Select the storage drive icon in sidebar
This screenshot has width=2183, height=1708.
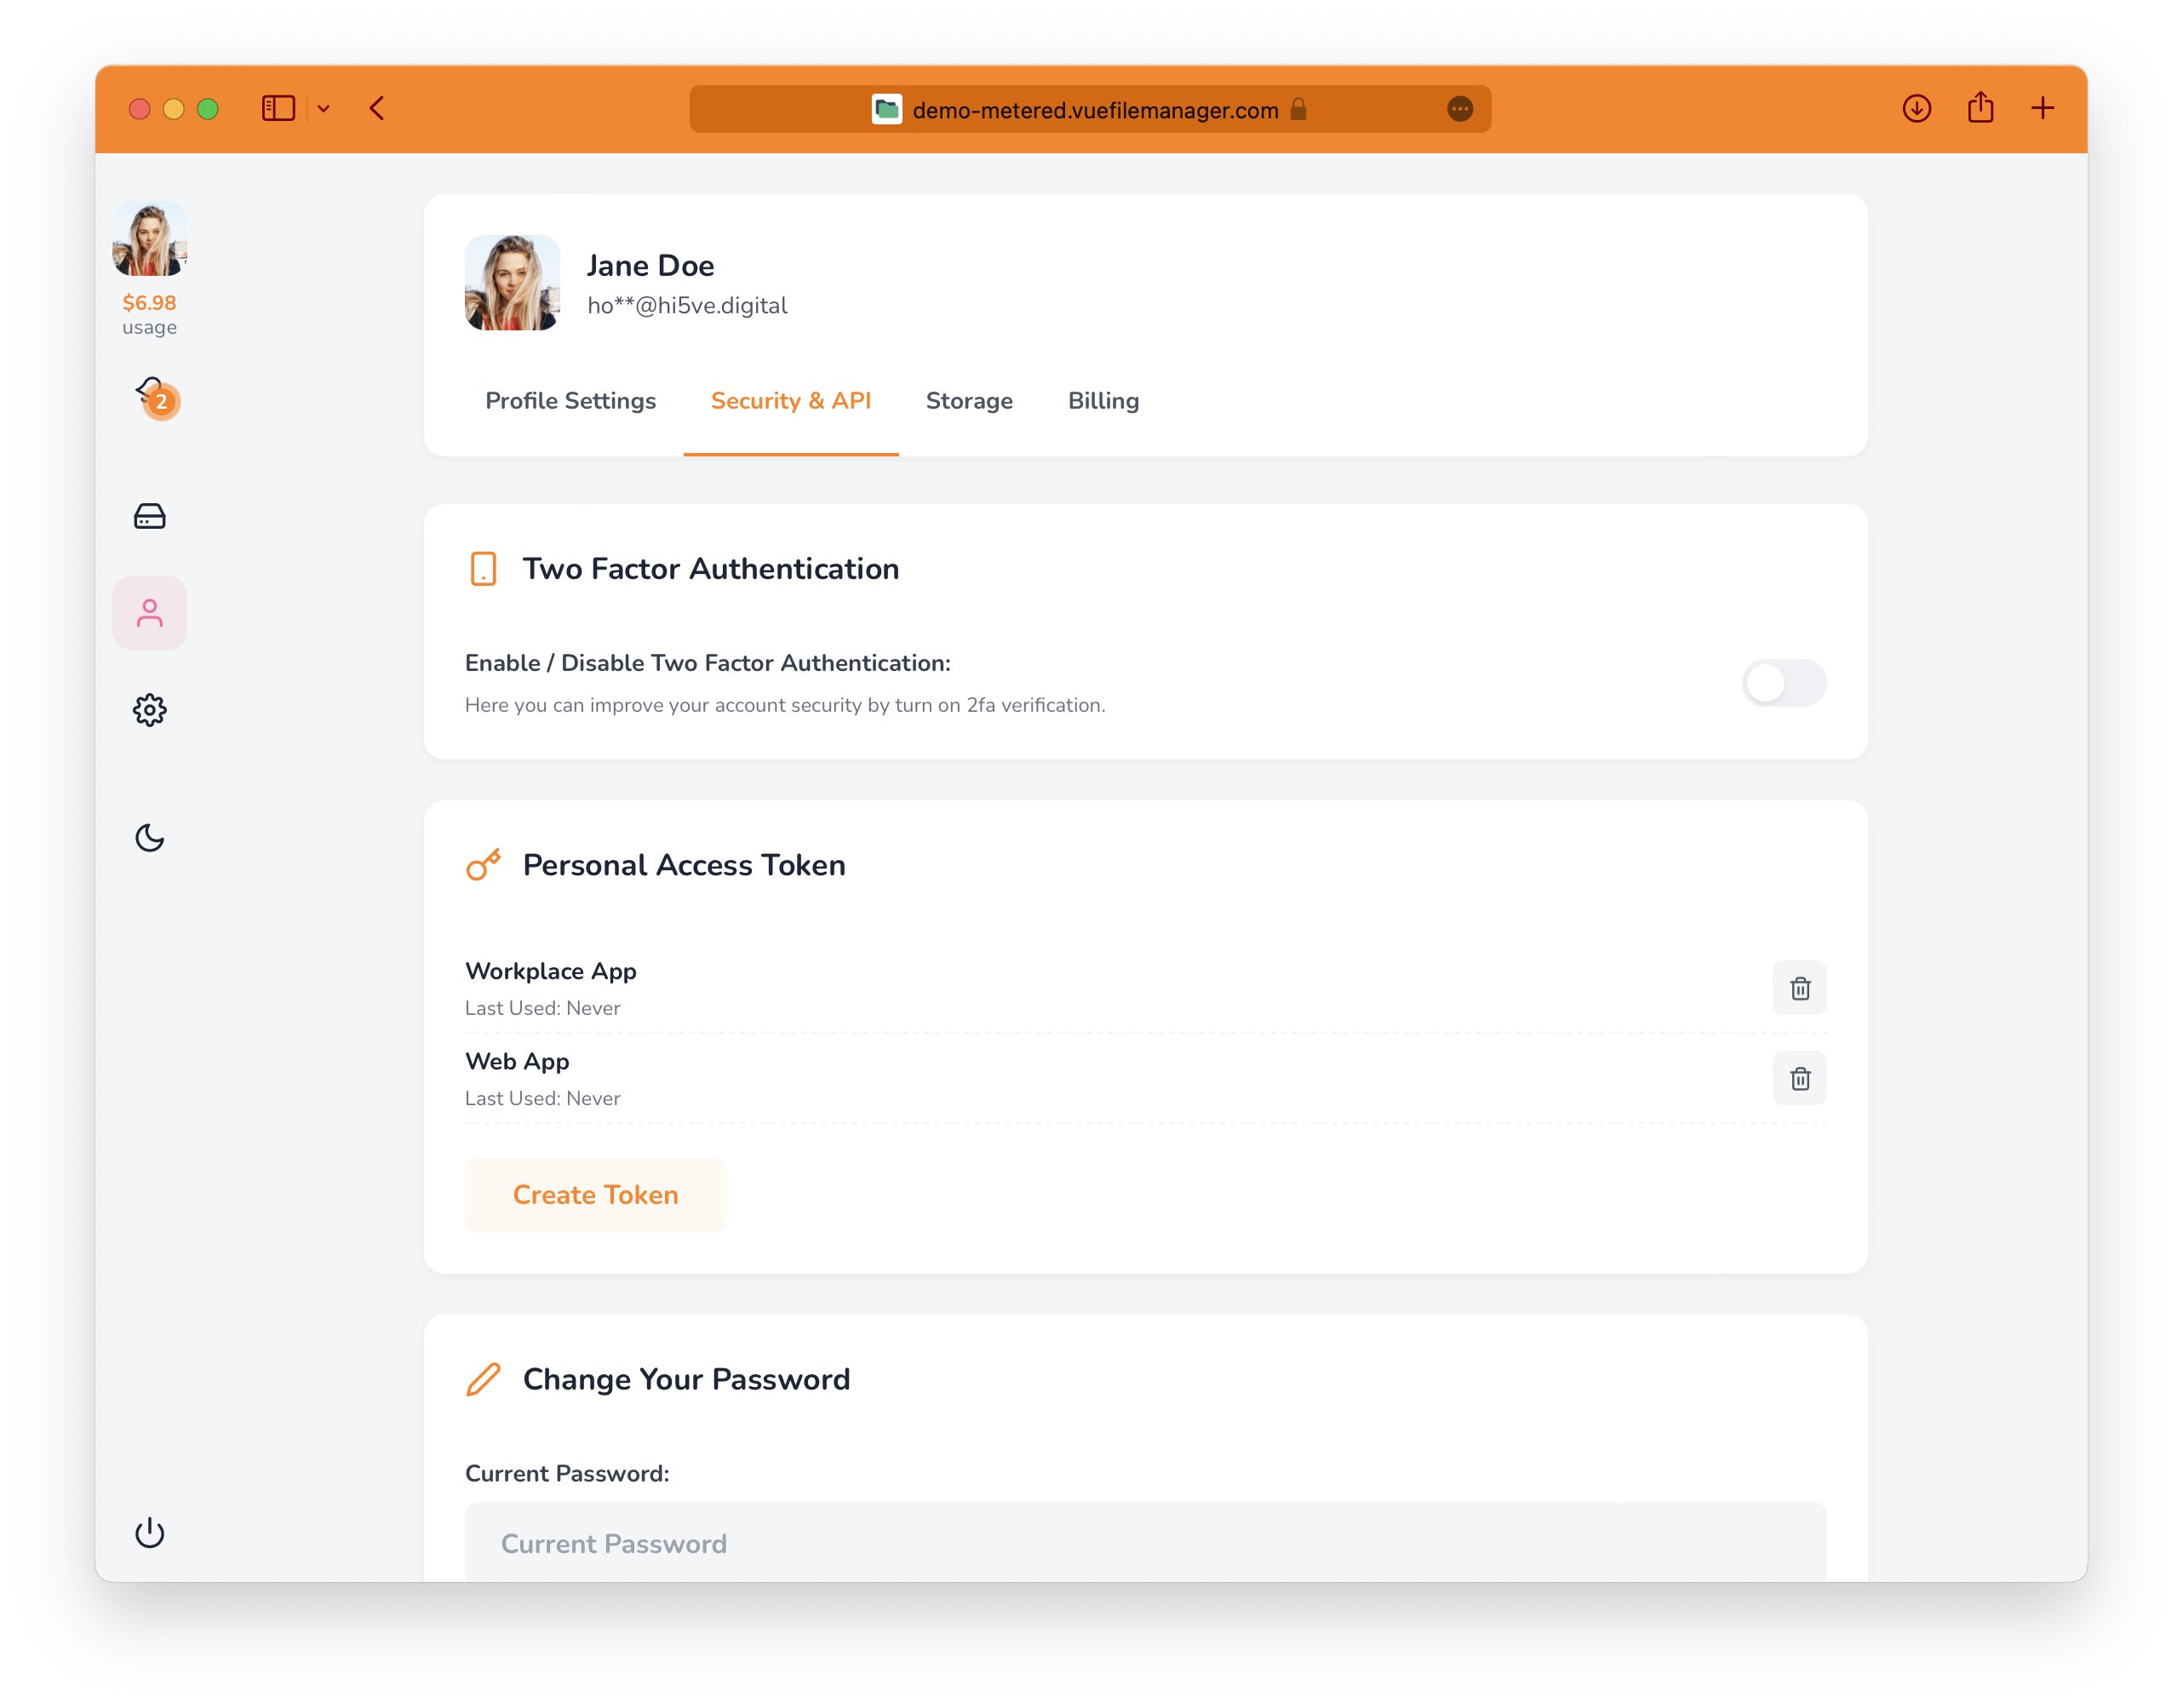point(149,516)
